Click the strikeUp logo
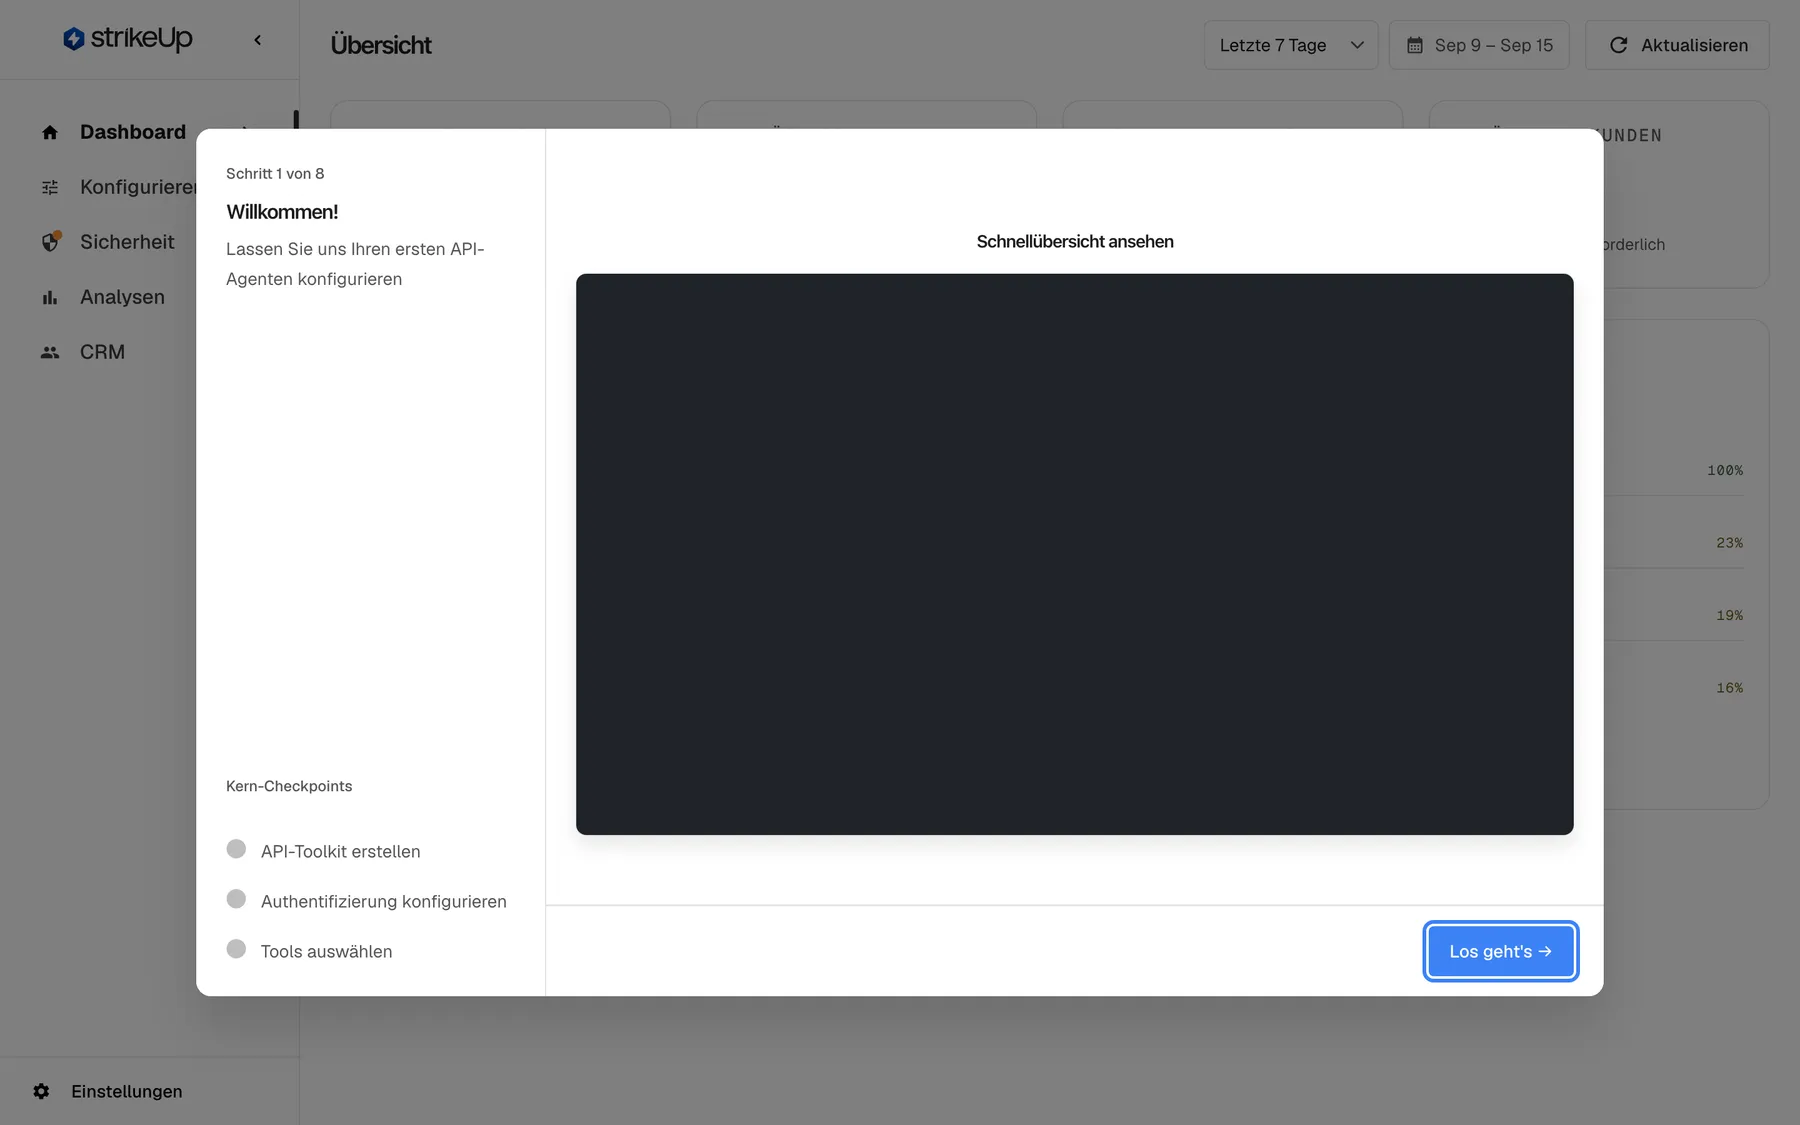Image resolution: width=1800 pixels, height=1125 pixels. click(x=127, y=39)
